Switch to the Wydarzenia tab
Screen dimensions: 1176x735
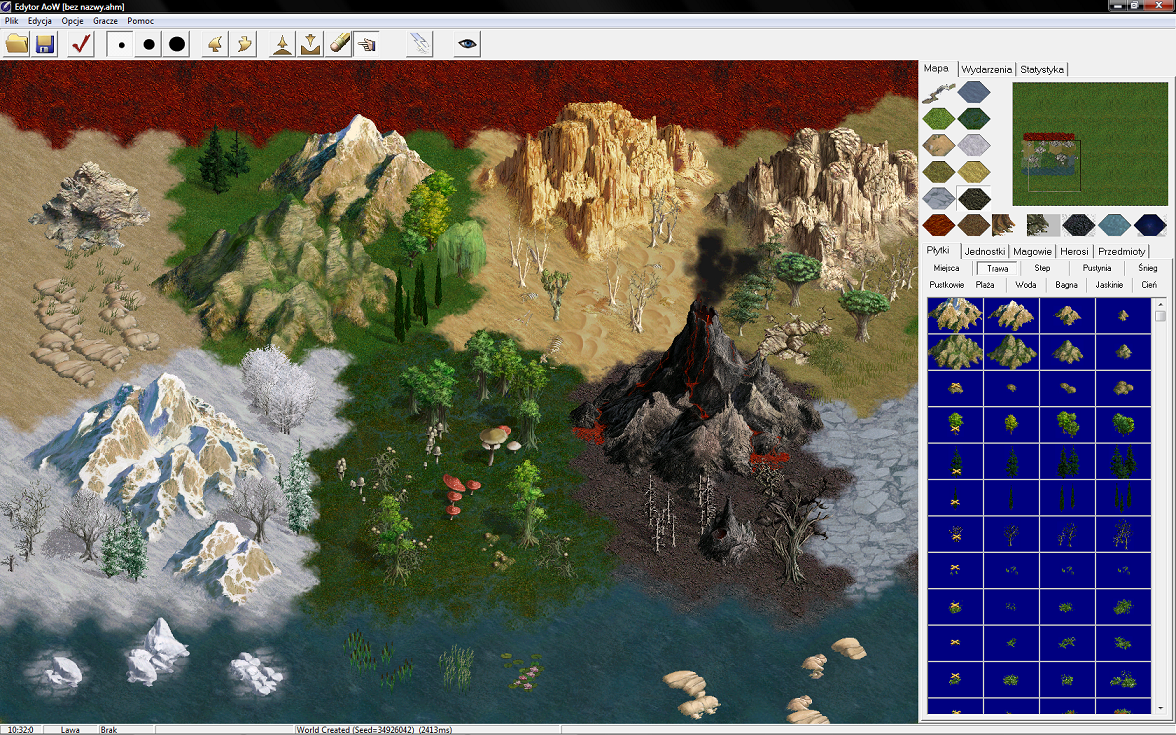(x=986, y=69)
